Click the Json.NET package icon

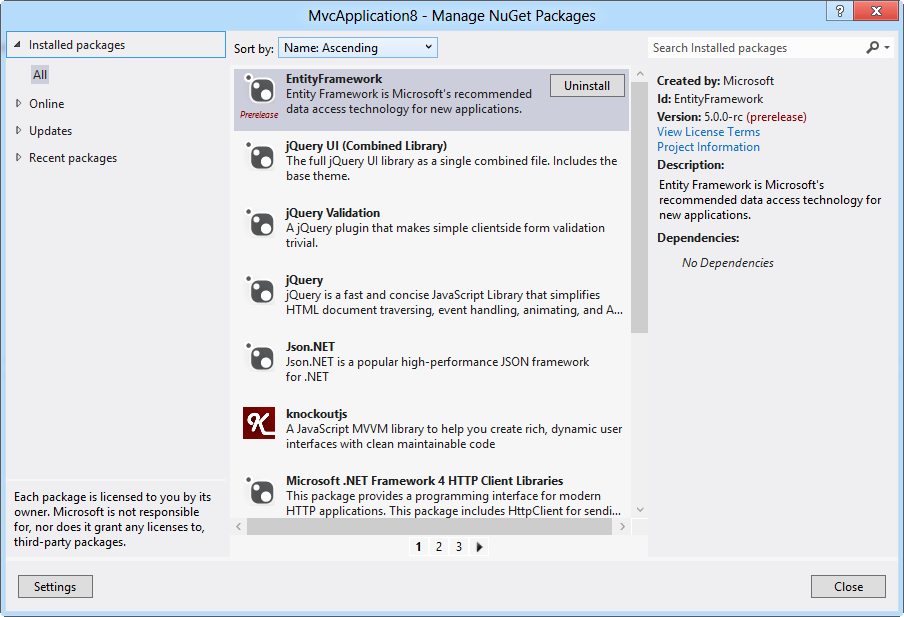(259, 357)
